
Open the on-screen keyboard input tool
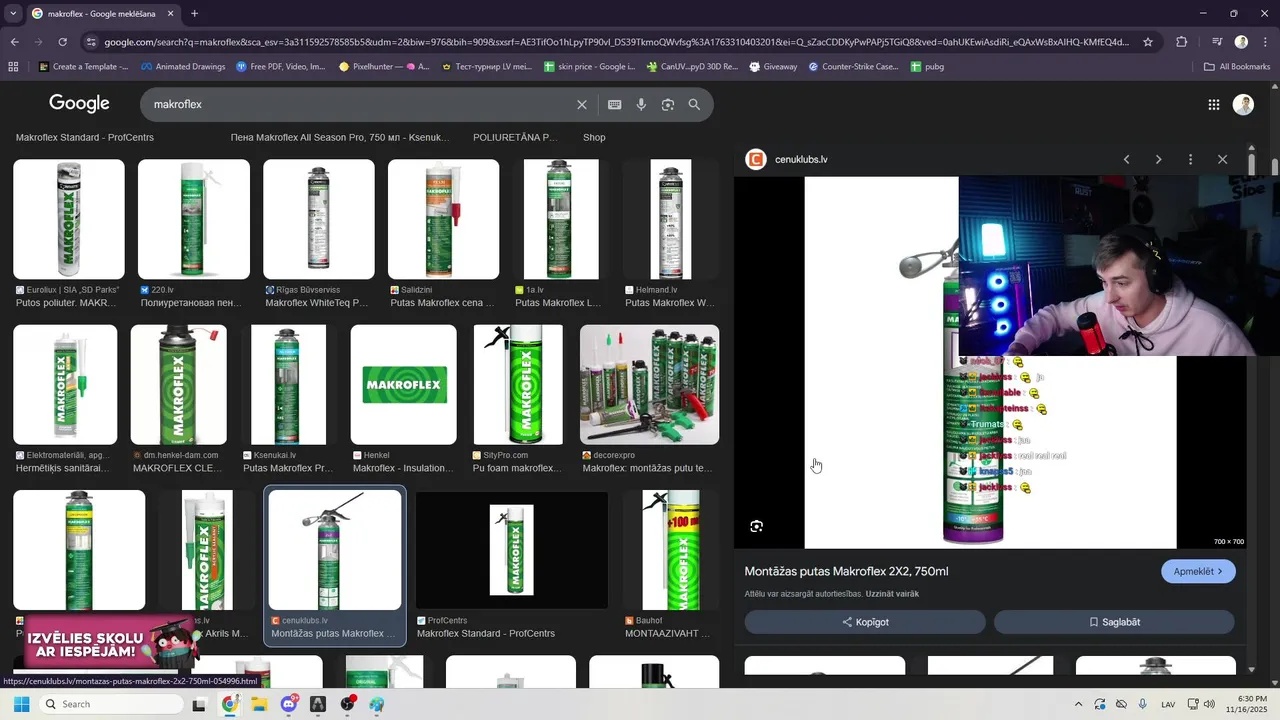tap(615, 104)
